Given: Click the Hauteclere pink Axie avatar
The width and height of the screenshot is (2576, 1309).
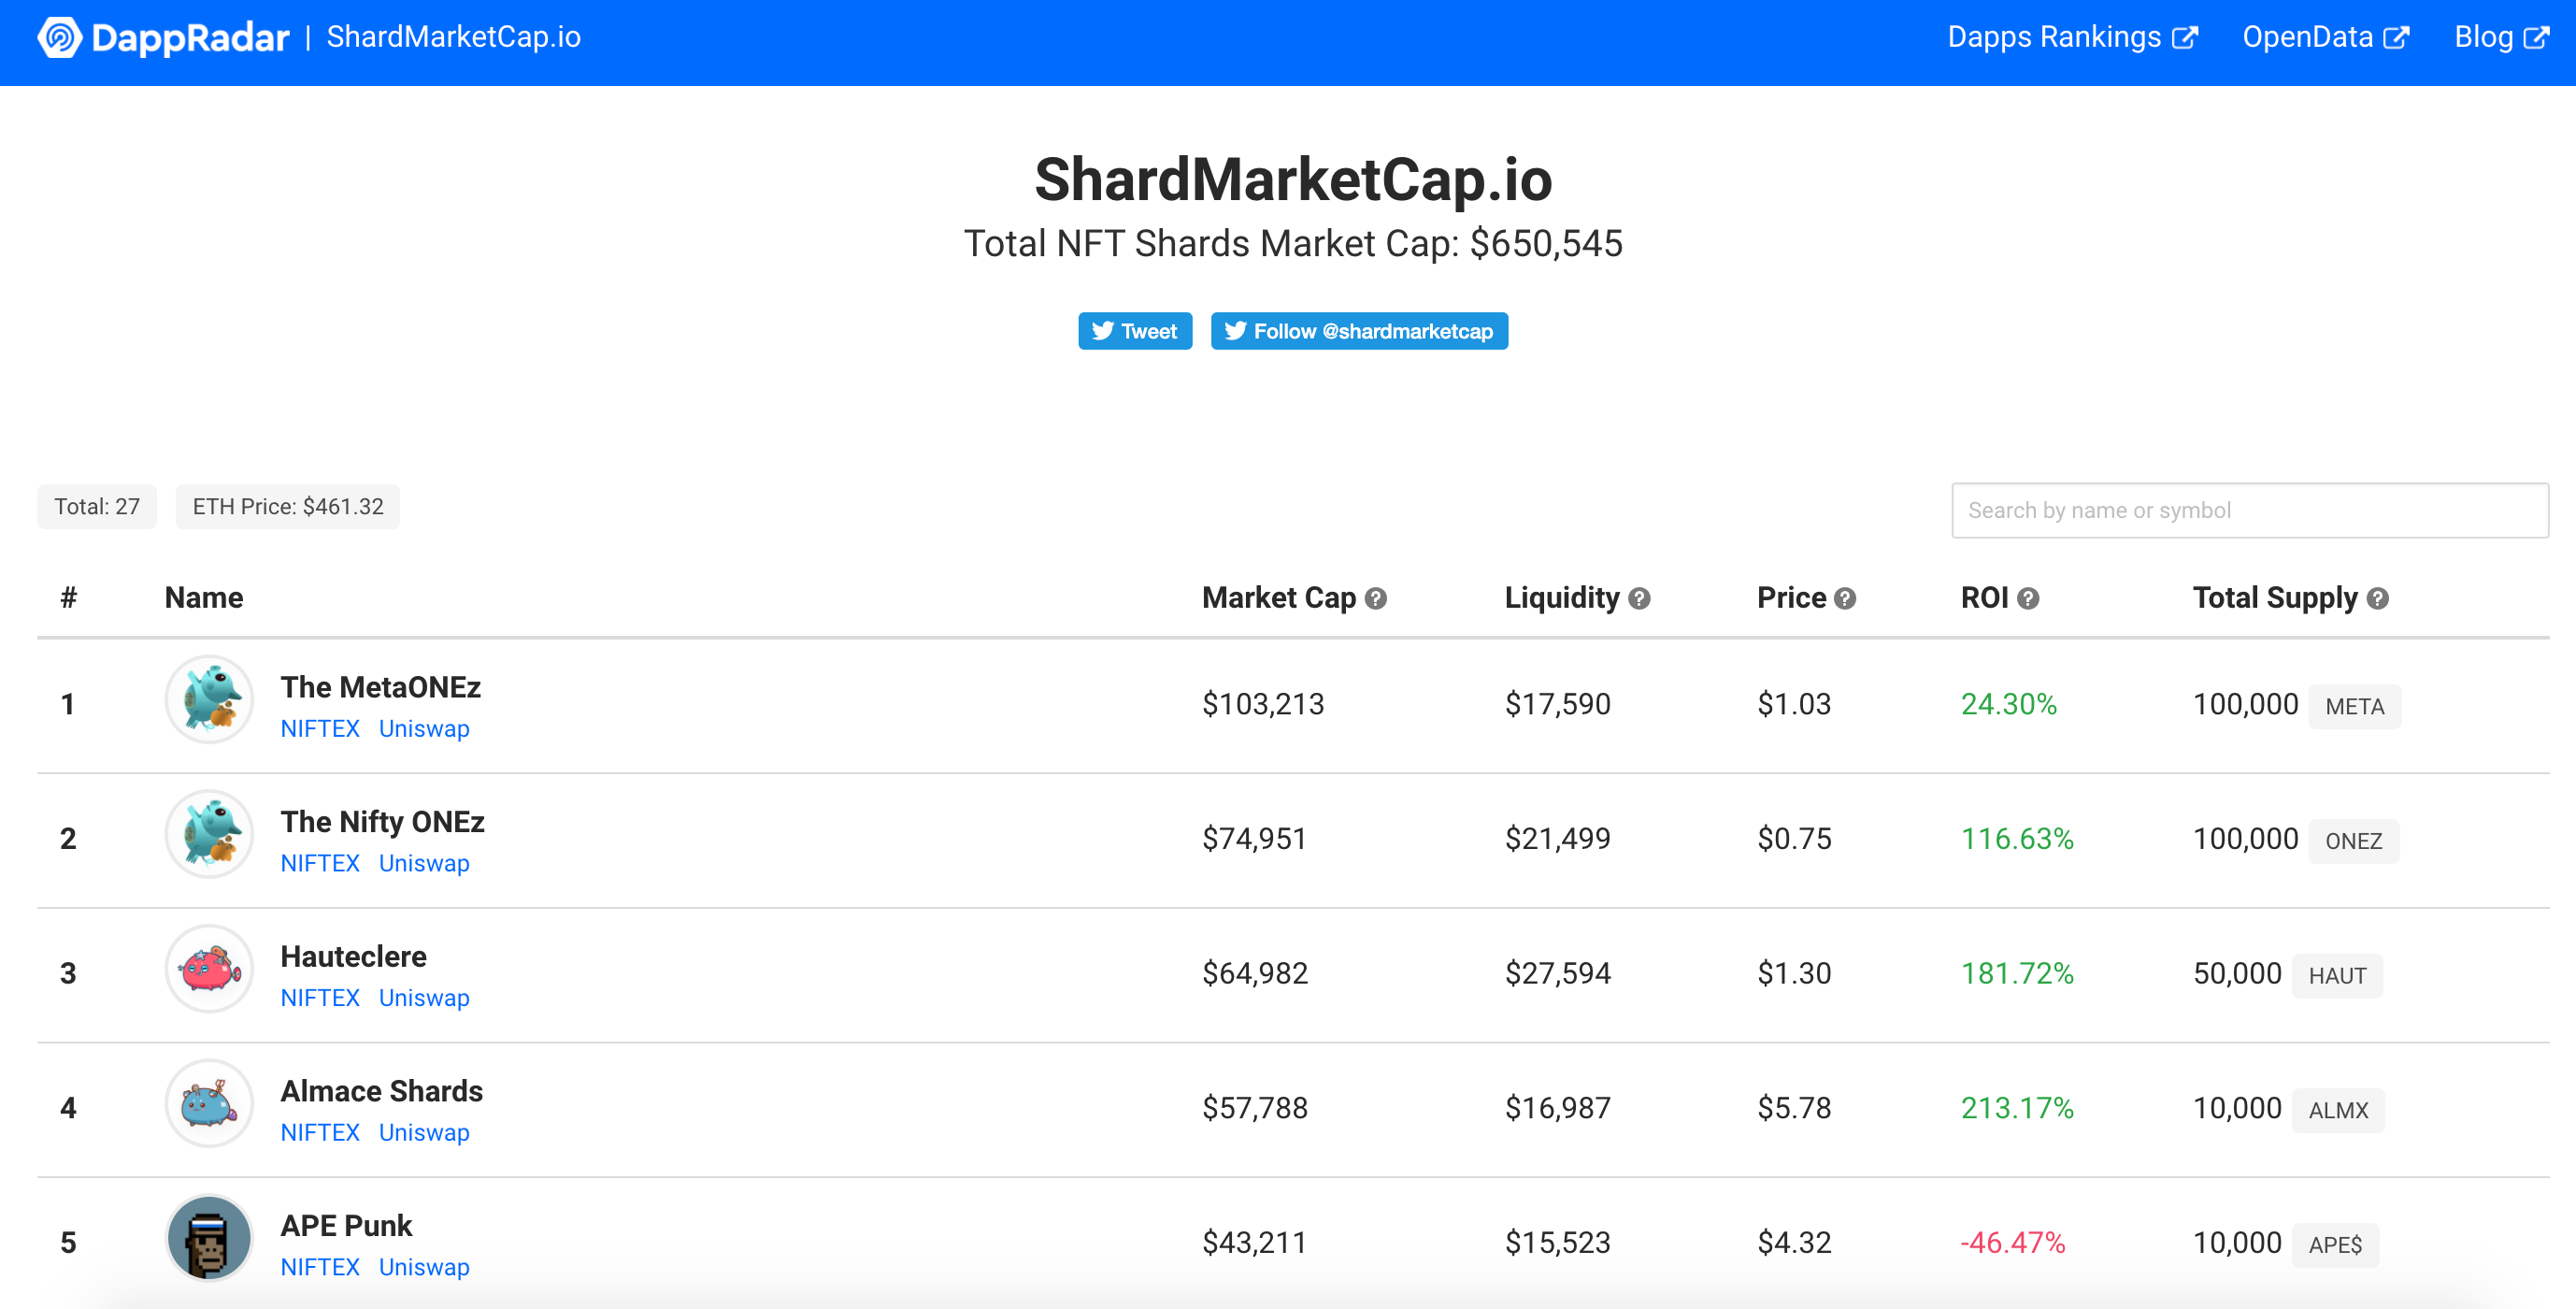Looking at the screenshot, I should [209, 969].
